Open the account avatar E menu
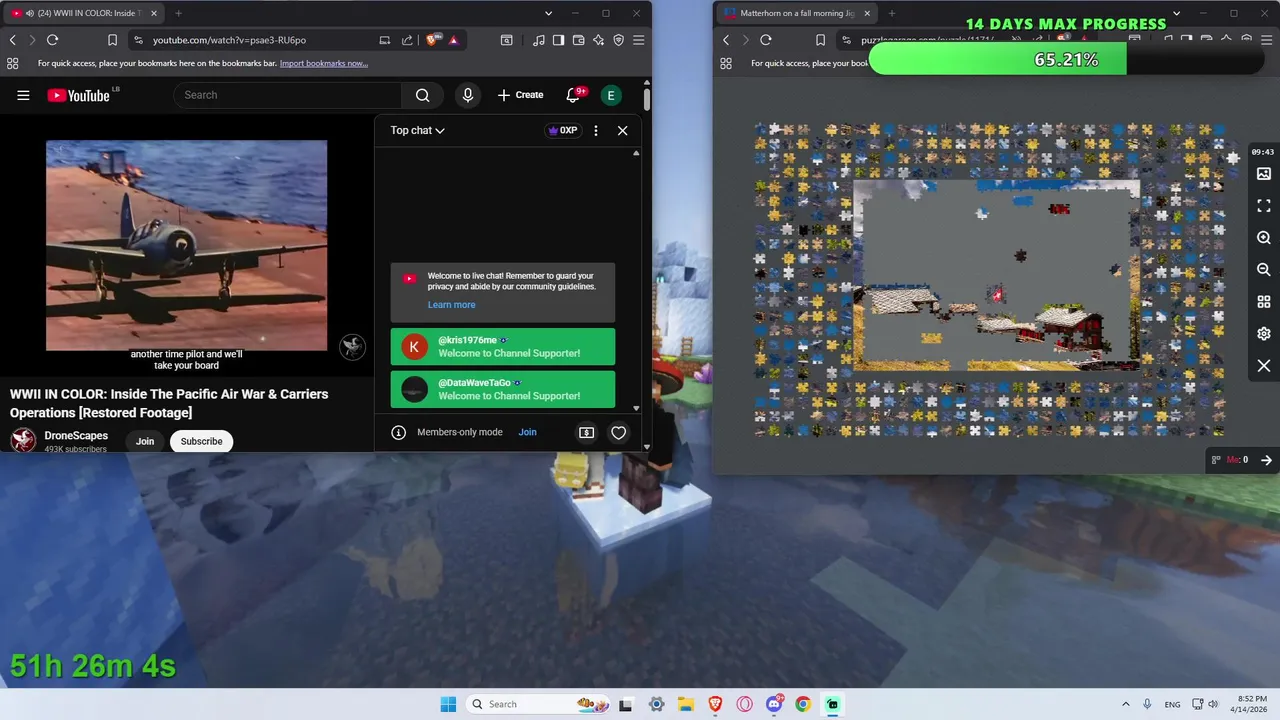This screenshot has width=1280, height=720. (x=611, y=95)
